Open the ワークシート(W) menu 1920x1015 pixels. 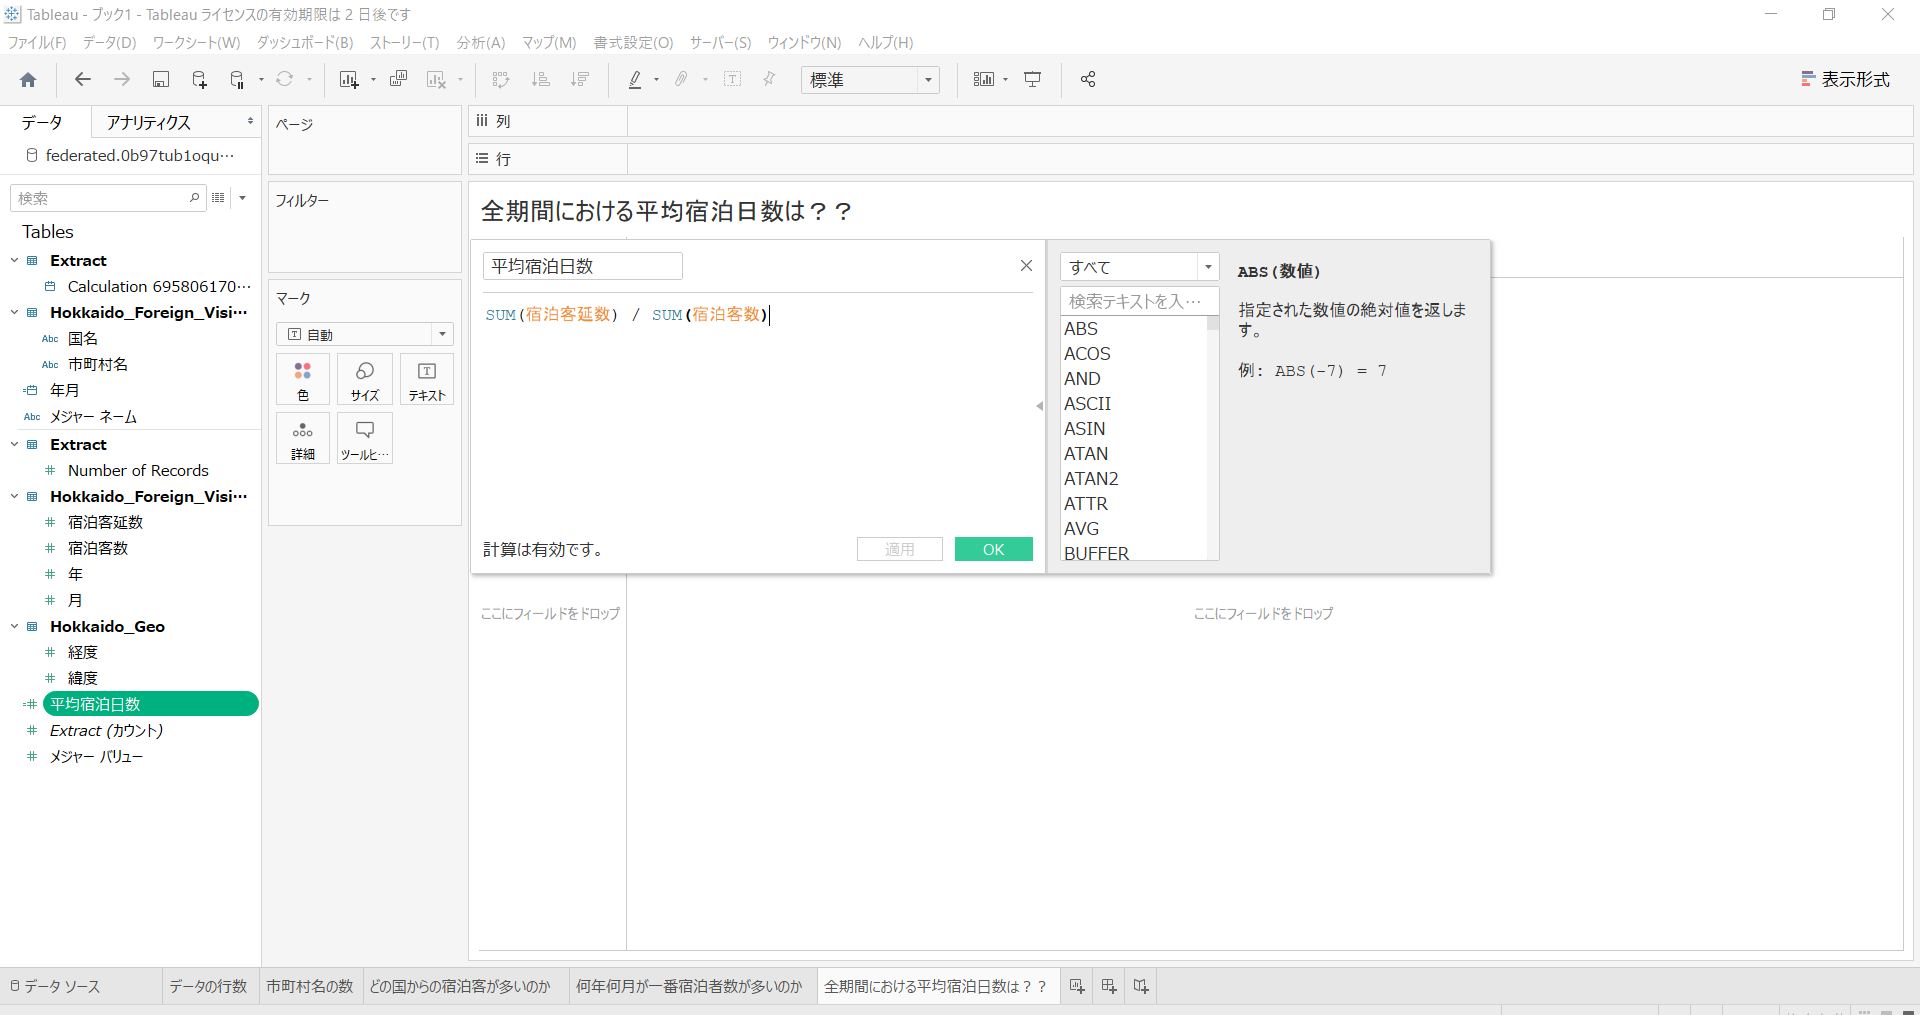click(196, 42)
